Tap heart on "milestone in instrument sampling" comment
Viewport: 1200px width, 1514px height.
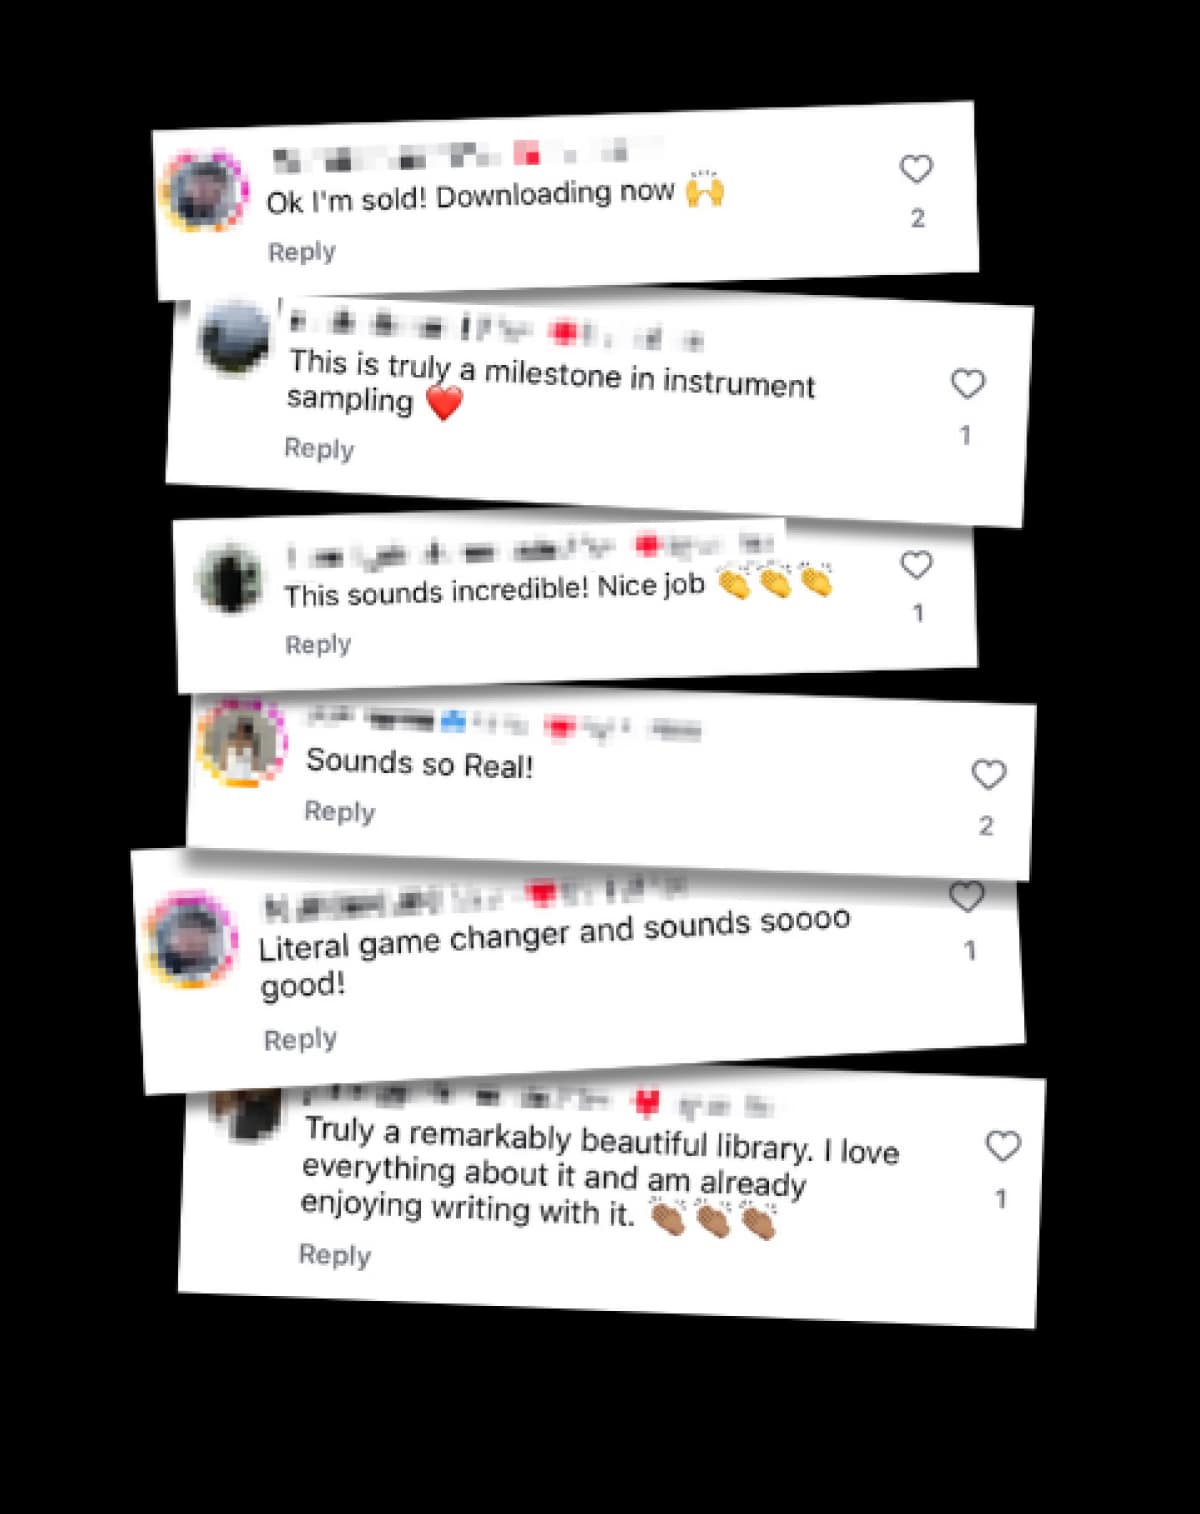[967, 384]
